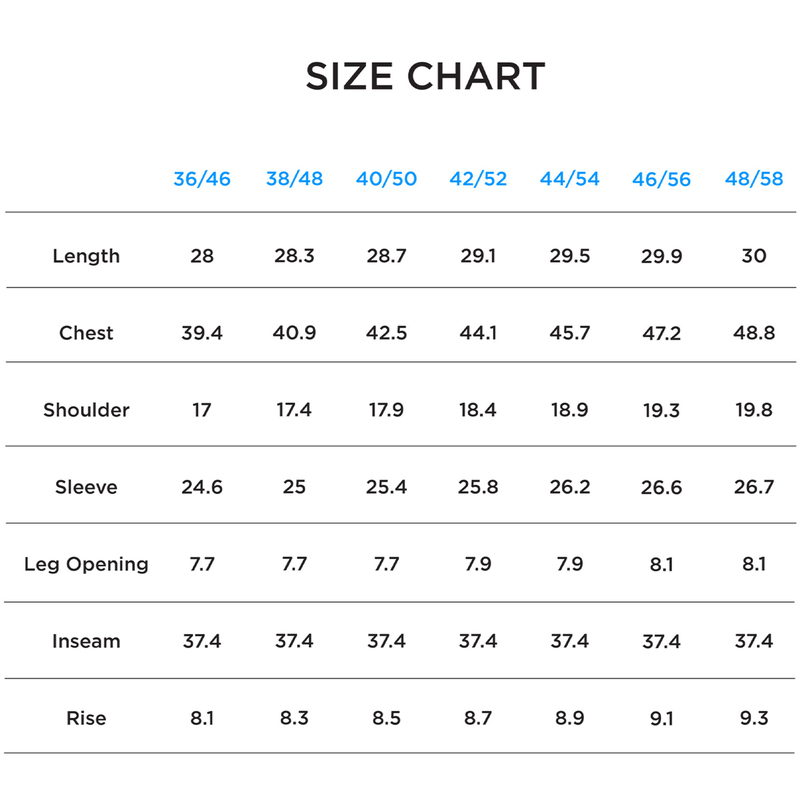The image size is (800, 800).
Task: Select the 38/48 size column header
Action: 294,179
